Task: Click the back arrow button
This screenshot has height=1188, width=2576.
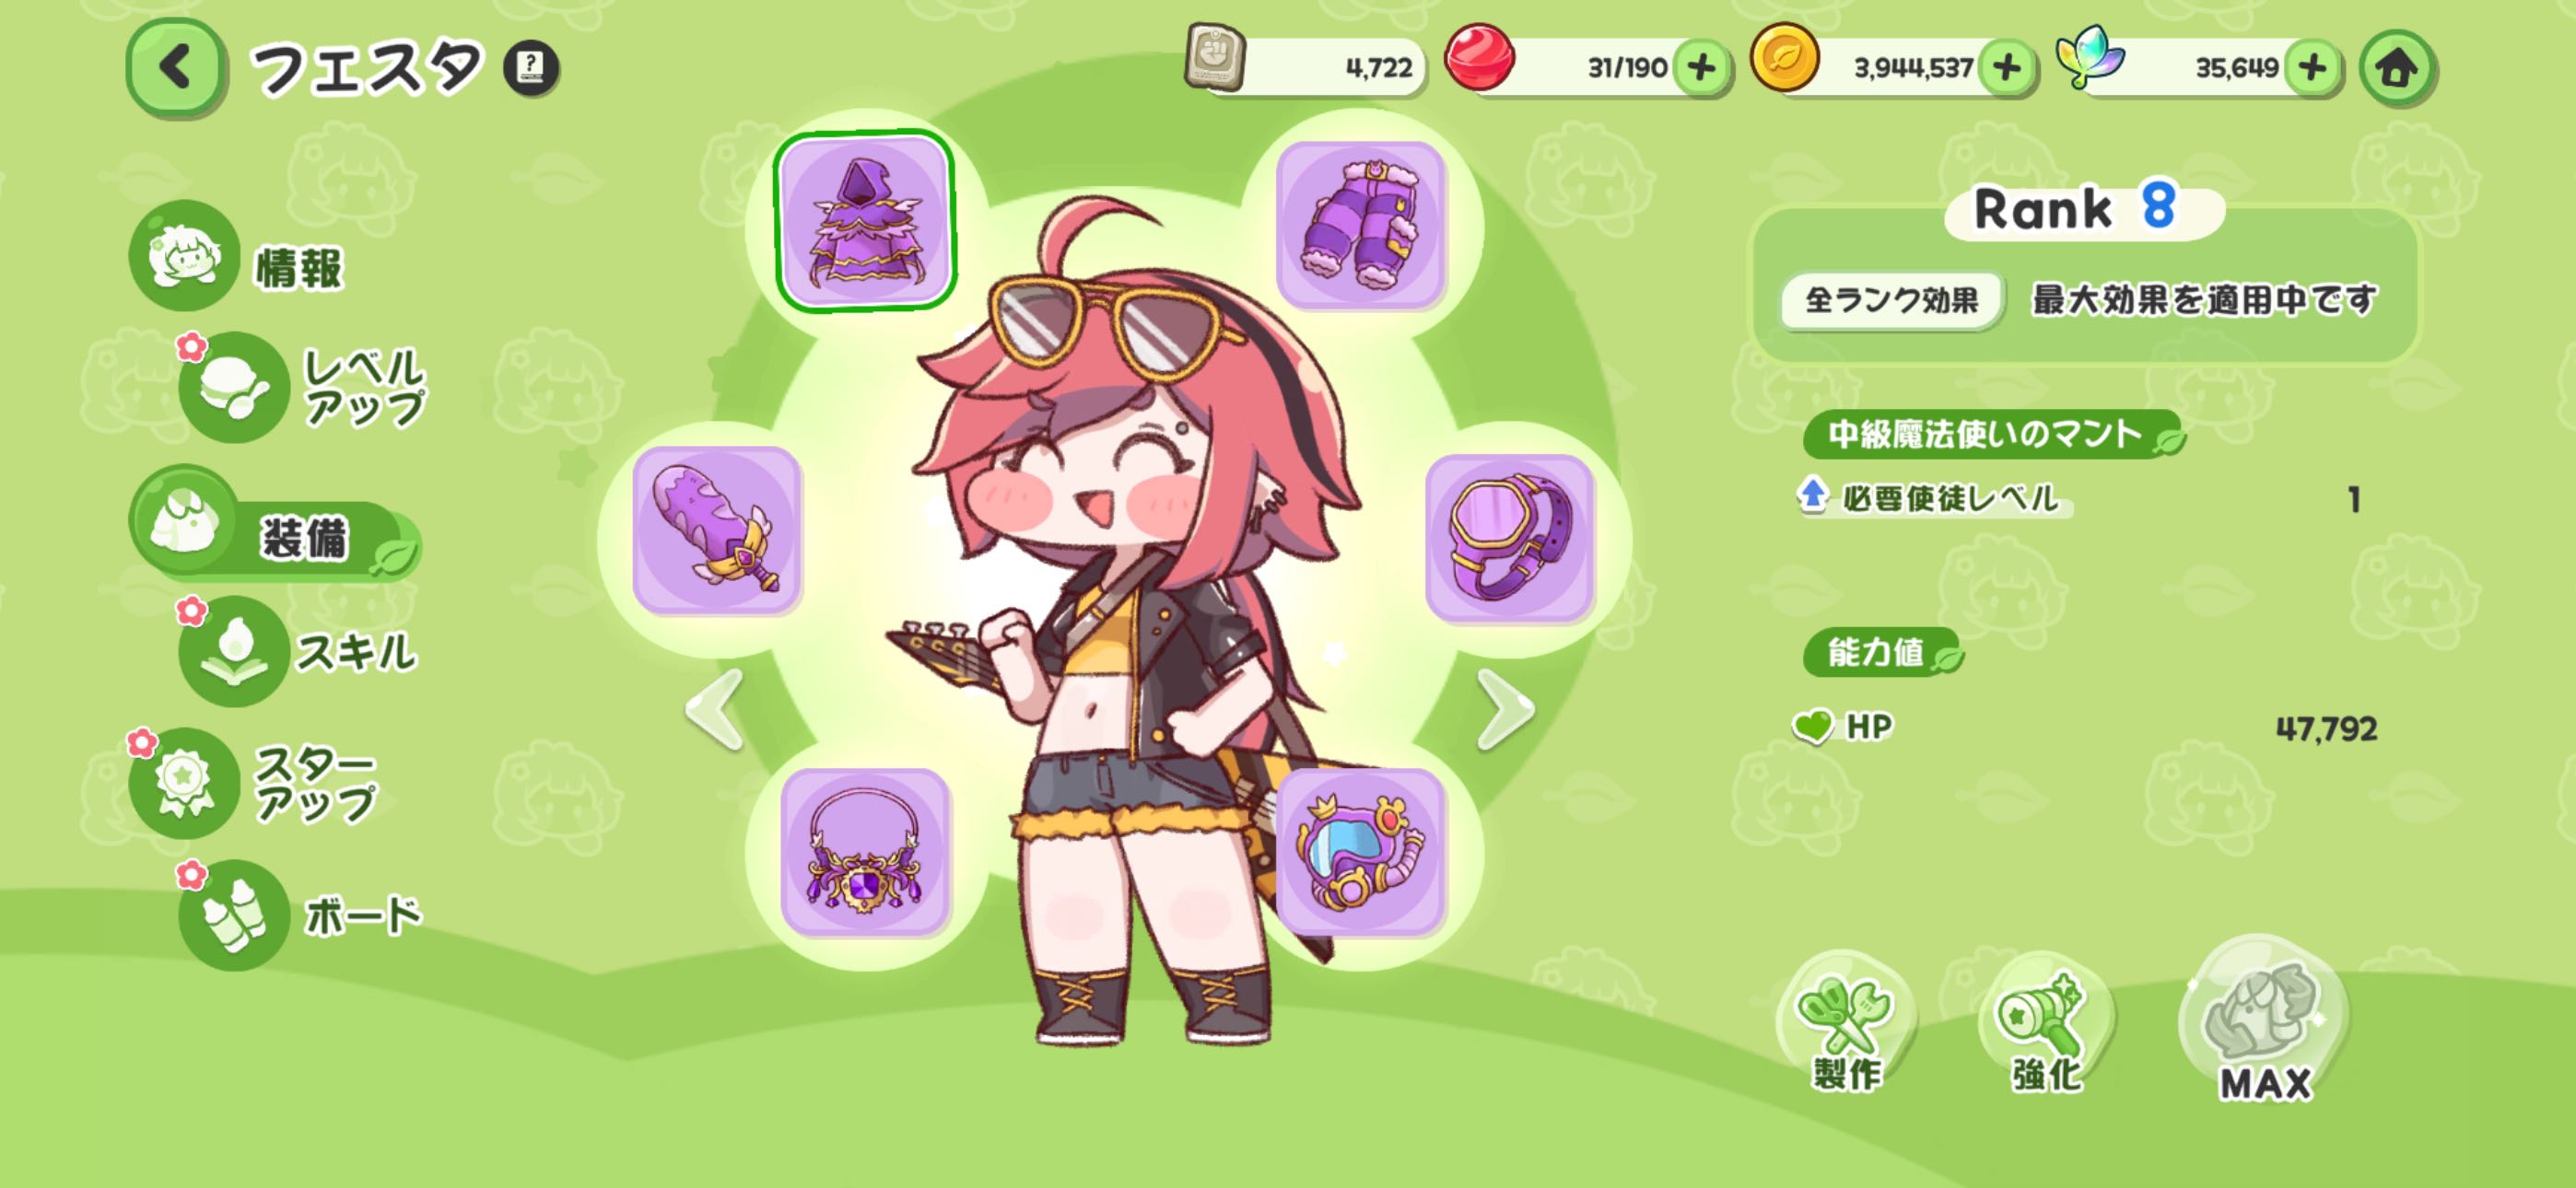Action: [176, 68]
